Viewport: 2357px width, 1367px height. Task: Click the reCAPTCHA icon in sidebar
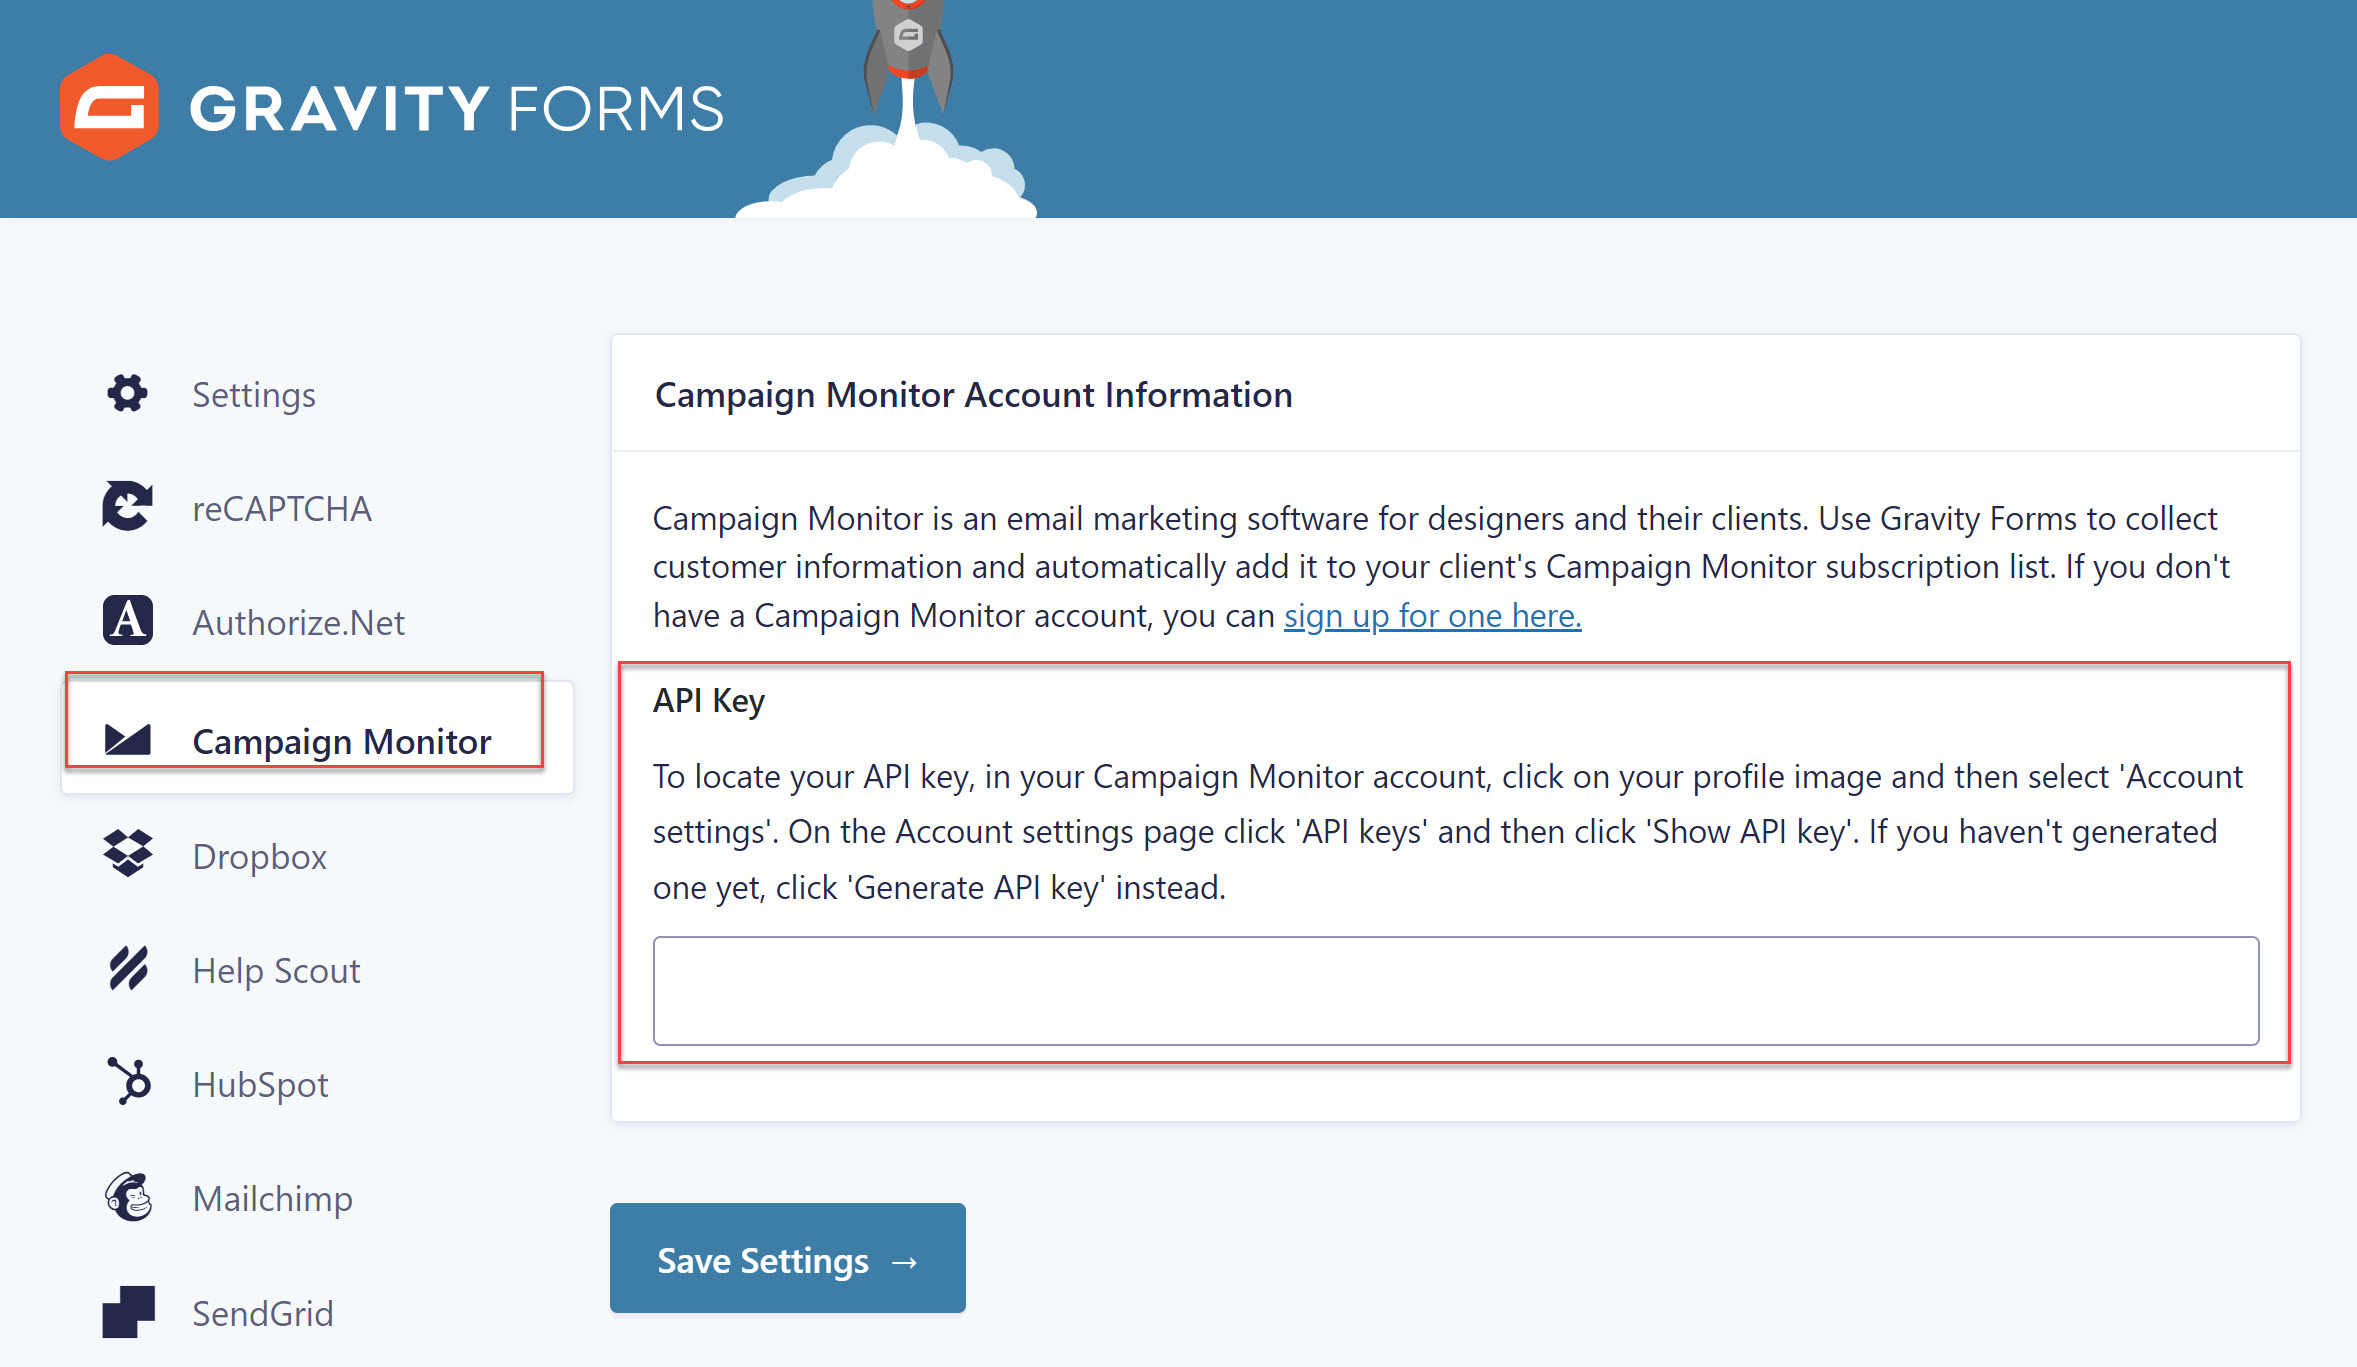[127, 506]
